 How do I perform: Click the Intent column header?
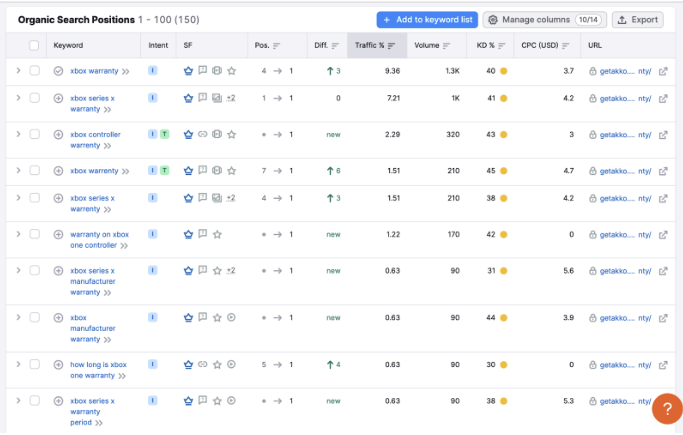[x=158, y=45]
